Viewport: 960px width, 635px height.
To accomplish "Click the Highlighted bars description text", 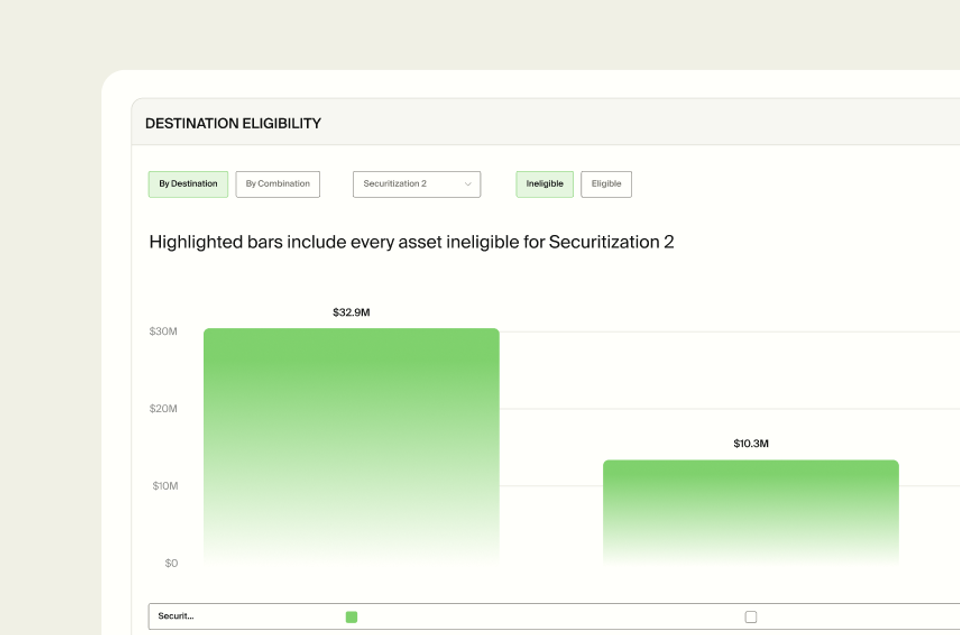I will 411,242.
